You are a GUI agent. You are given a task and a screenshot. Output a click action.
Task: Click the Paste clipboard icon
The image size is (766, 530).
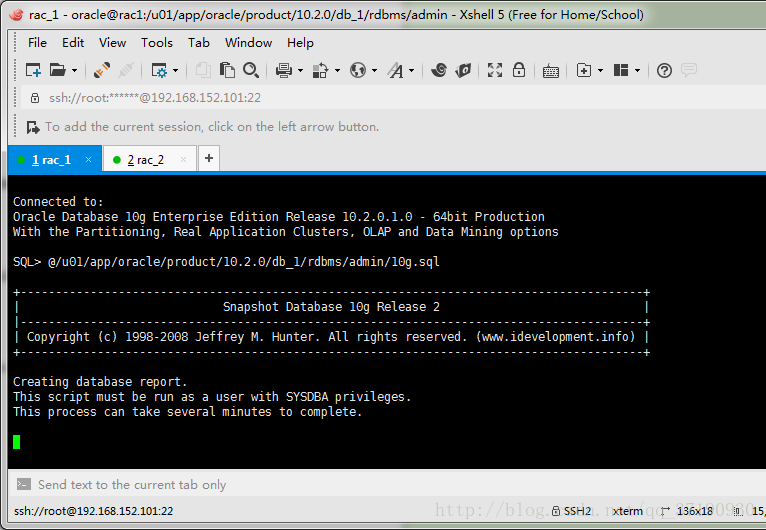click(227, 70)
